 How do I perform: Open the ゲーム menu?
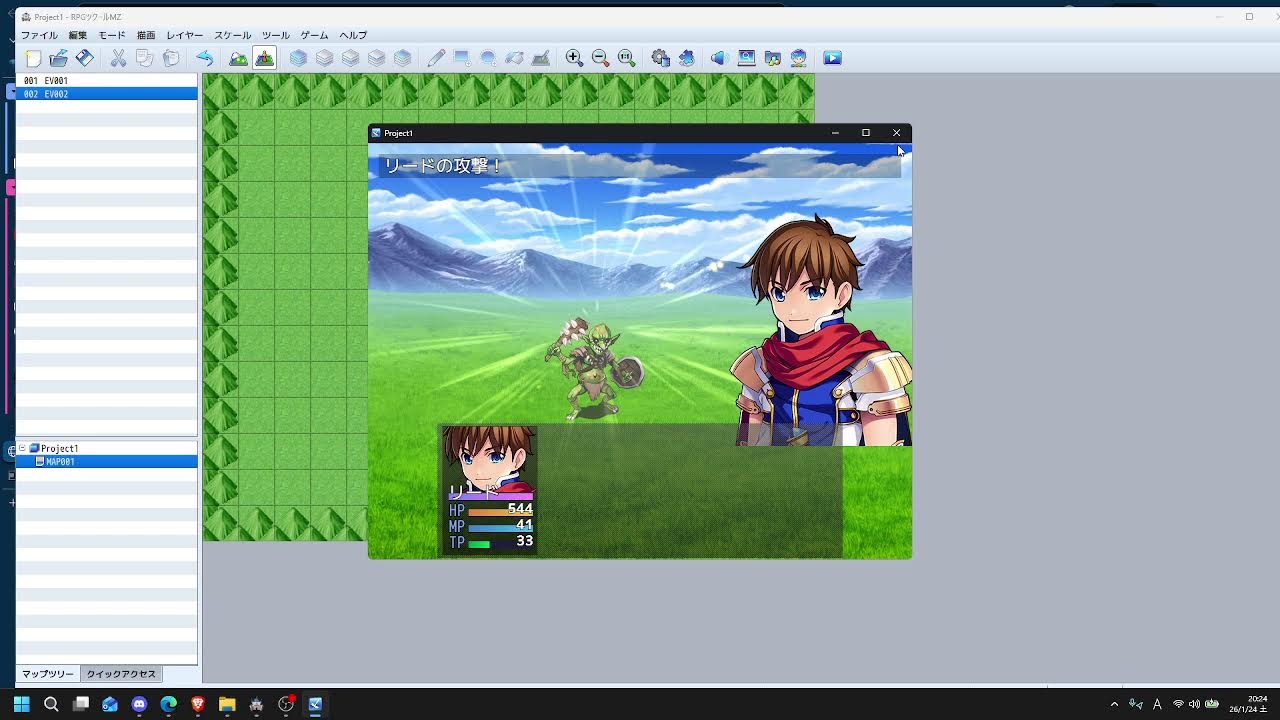315,35
